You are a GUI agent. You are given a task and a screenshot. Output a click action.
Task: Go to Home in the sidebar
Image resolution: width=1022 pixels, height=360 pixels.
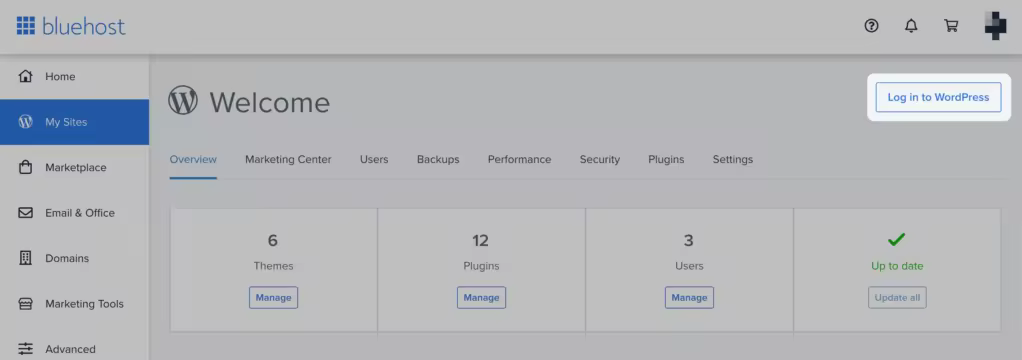coord(74,76)
